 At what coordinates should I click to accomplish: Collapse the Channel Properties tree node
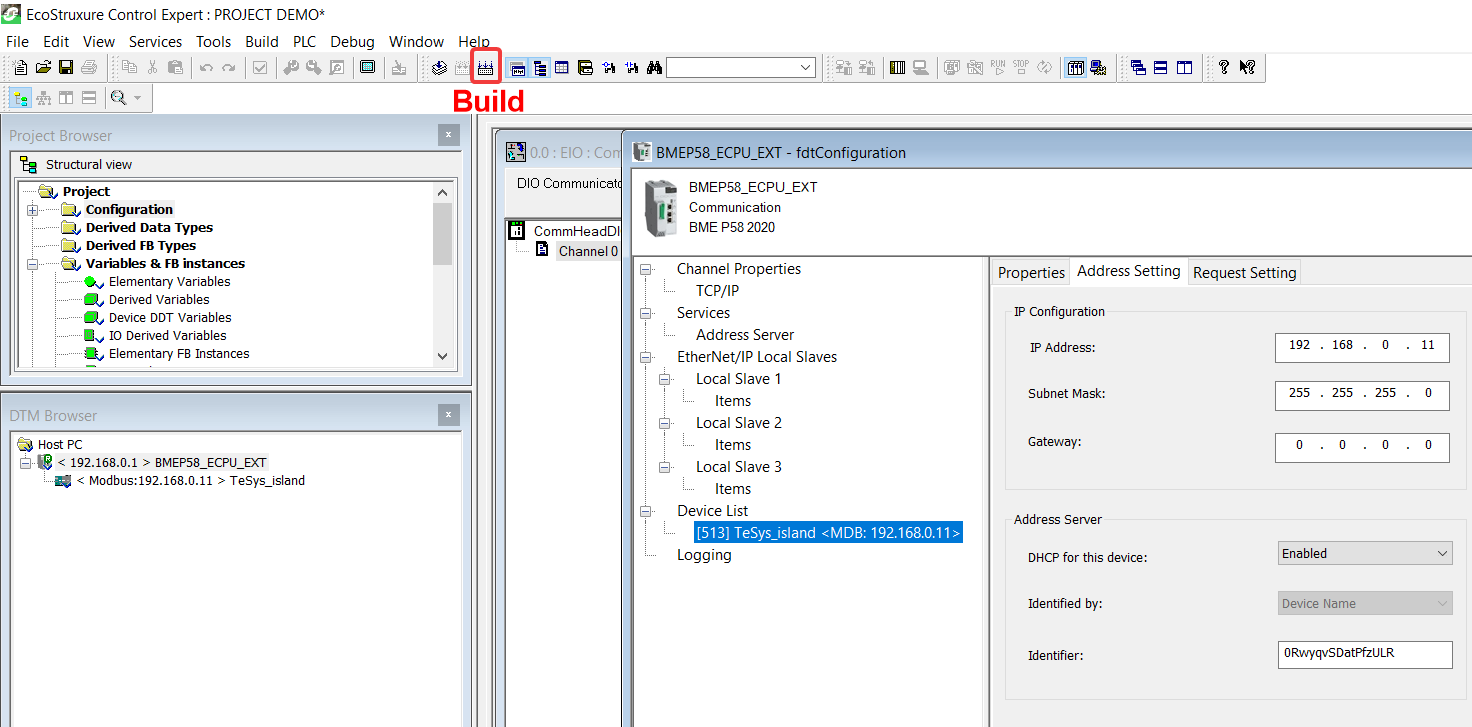coord(647,269)
